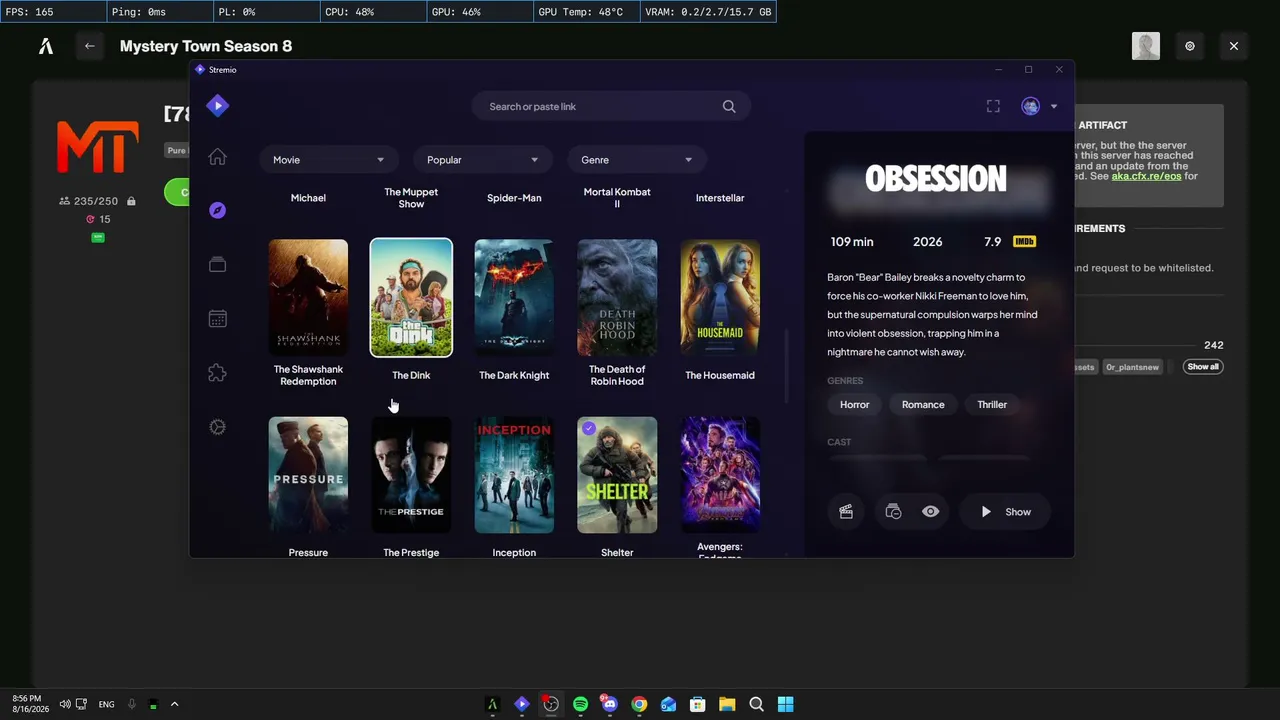Click the Stremio search input field

[611, 107]
